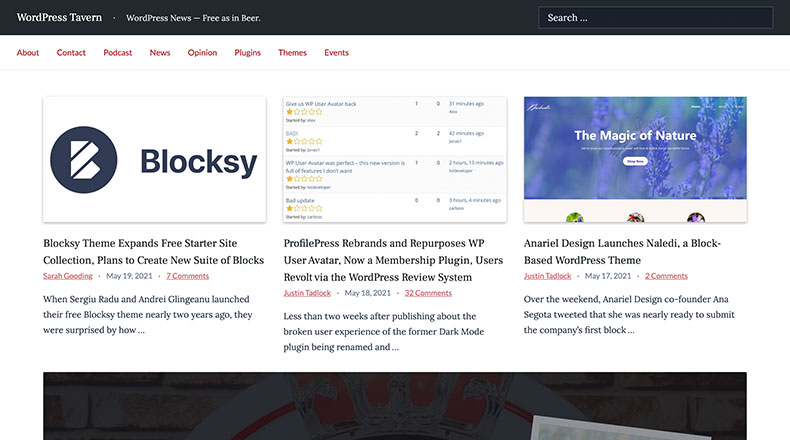The height and width of the screenshot is (440, 790).
Task: Click the excerpt about Dark Mode plugin
Action: (383, 332)
